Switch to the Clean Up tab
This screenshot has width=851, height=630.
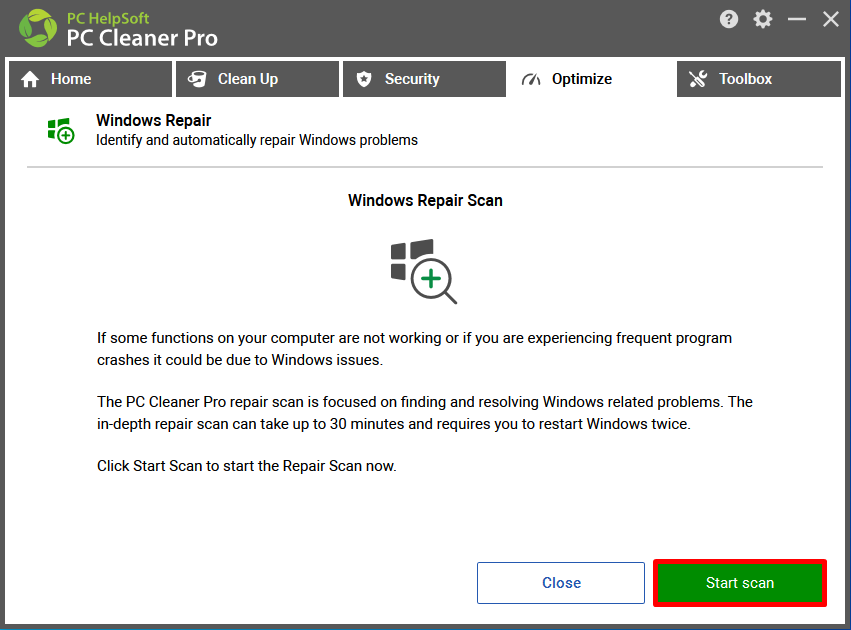[257, 79]
